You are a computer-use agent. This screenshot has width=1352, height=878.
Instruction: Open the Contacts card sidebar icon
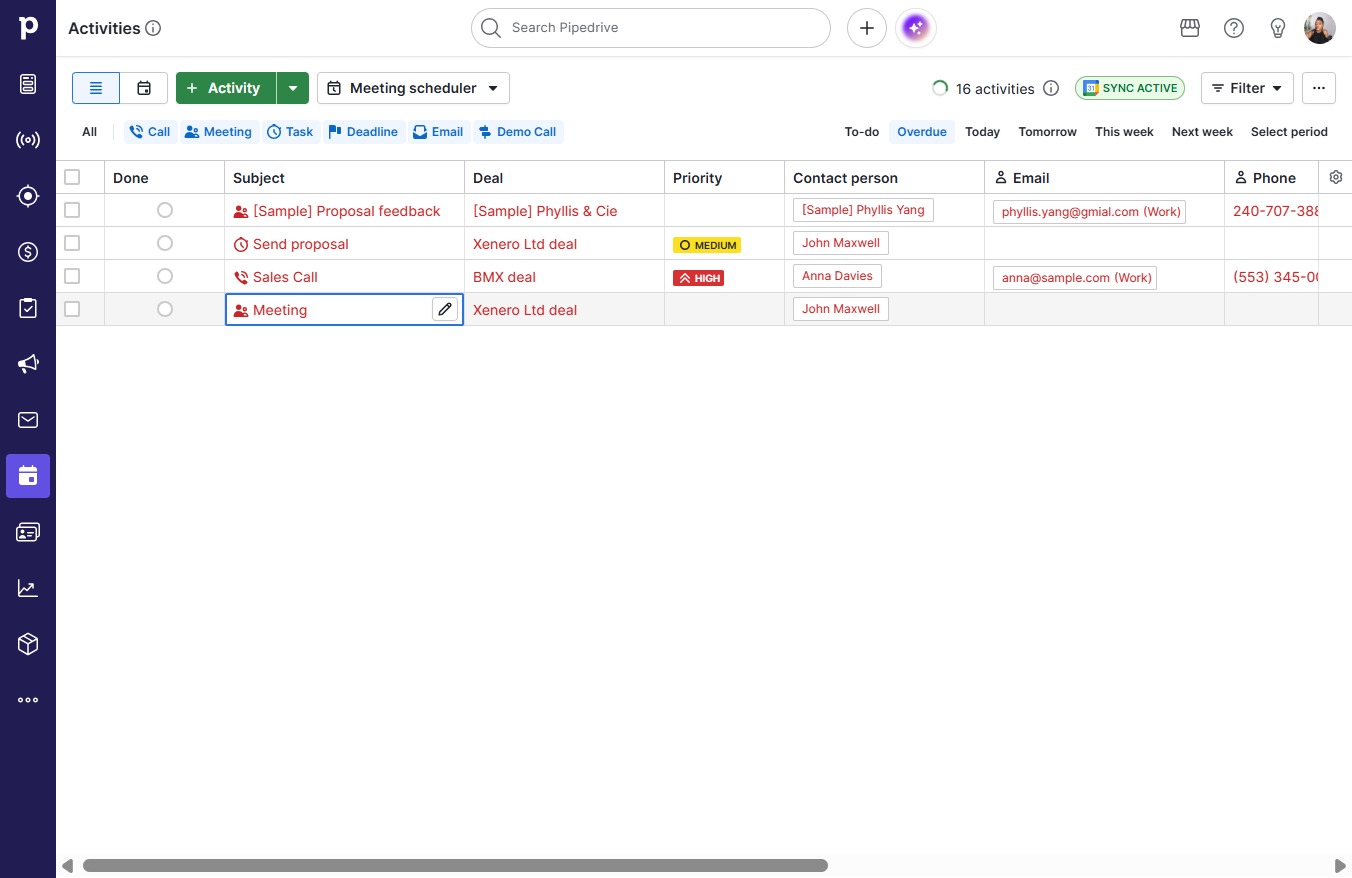click(x=28, y=532)
